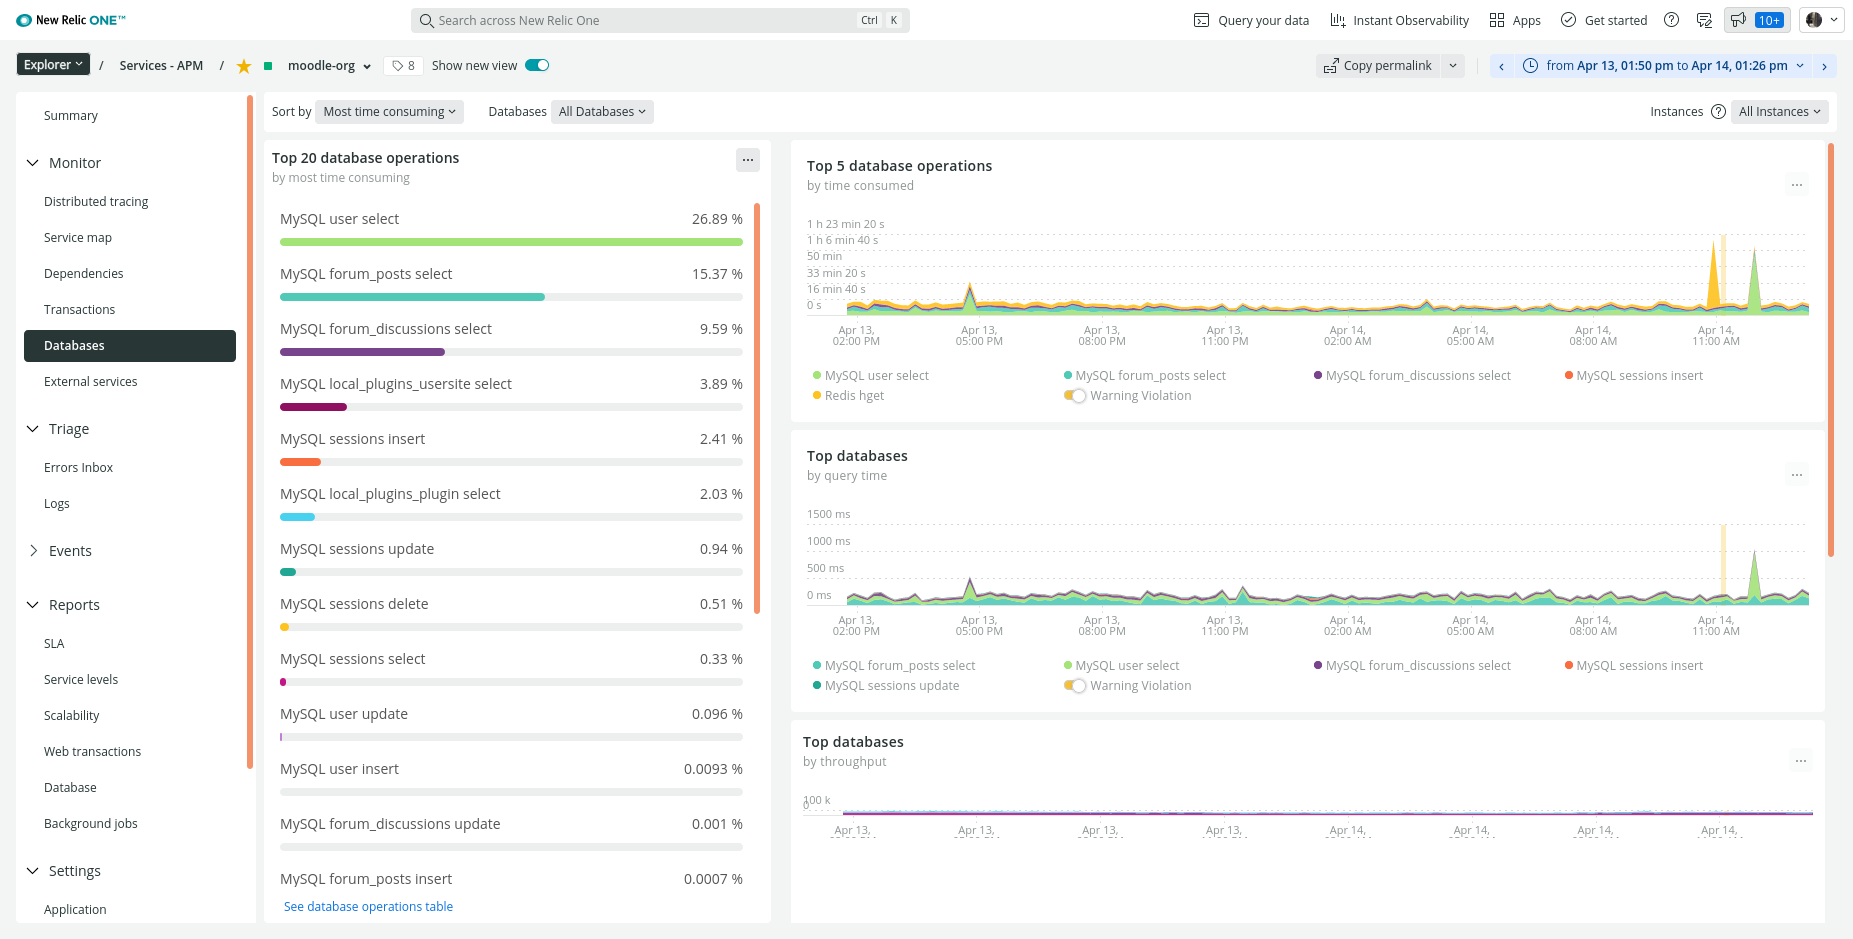Click the search magnifier icon
Screen dimensions: 1853x939
tap(427, 20)
